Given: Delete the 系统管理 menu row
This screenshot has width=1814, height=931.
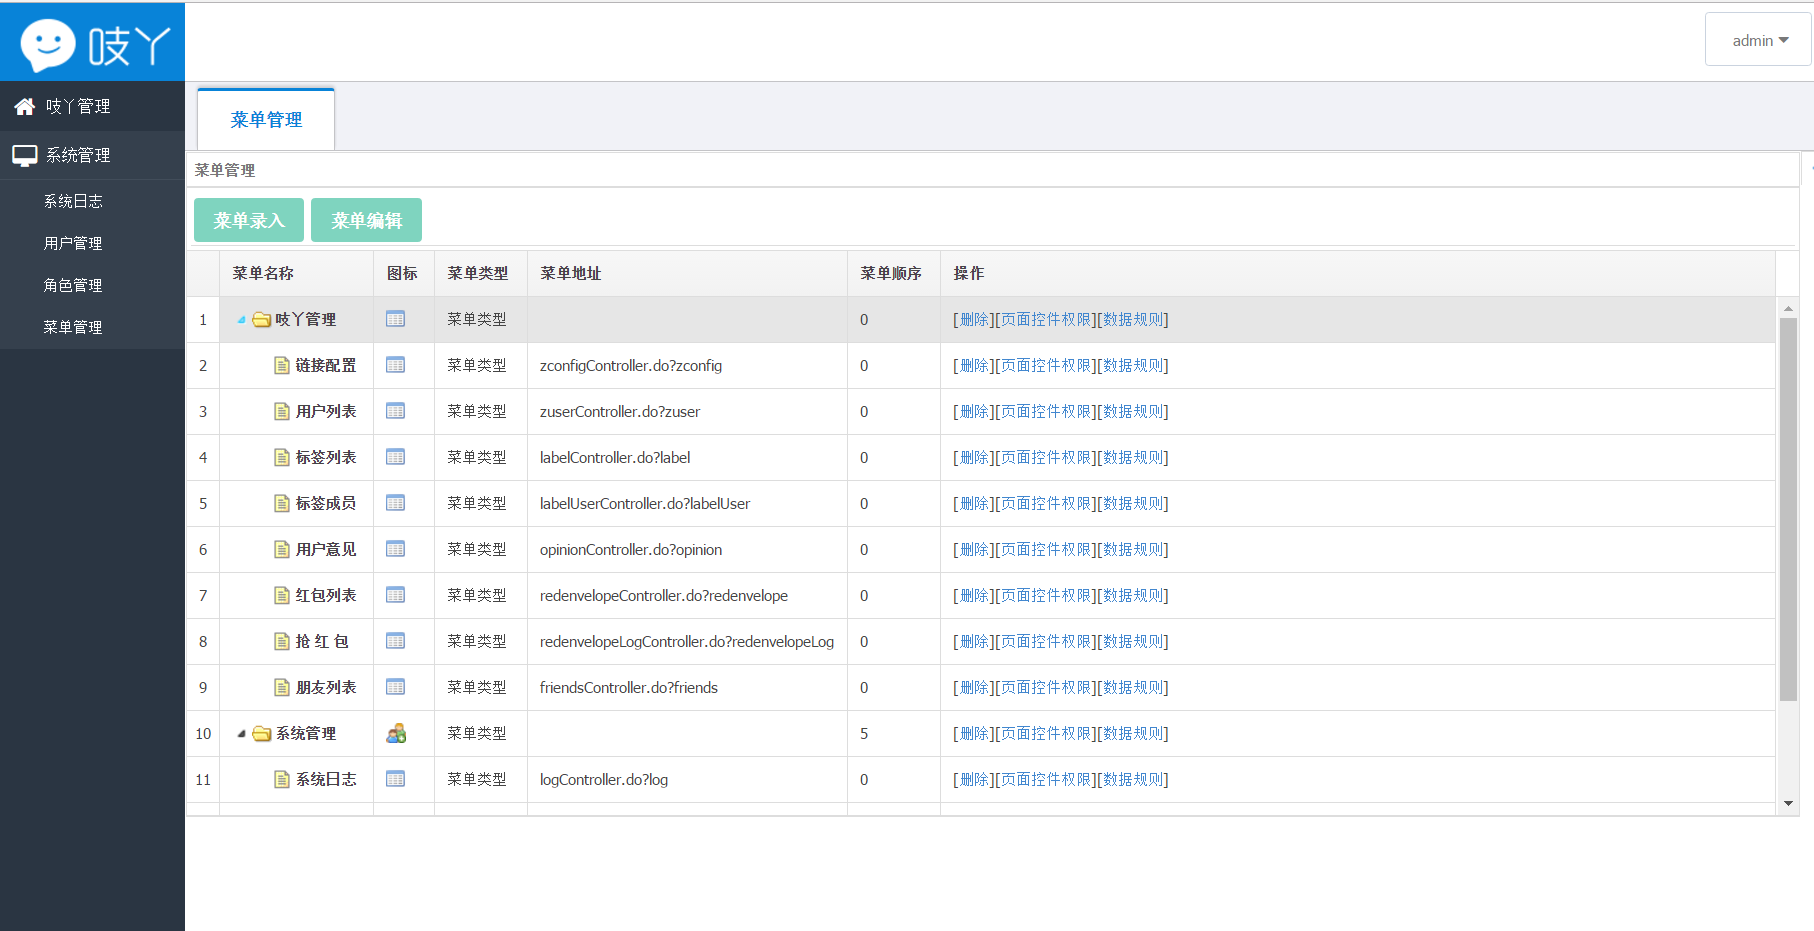Looking at the screenshot, I should (974, 734).
